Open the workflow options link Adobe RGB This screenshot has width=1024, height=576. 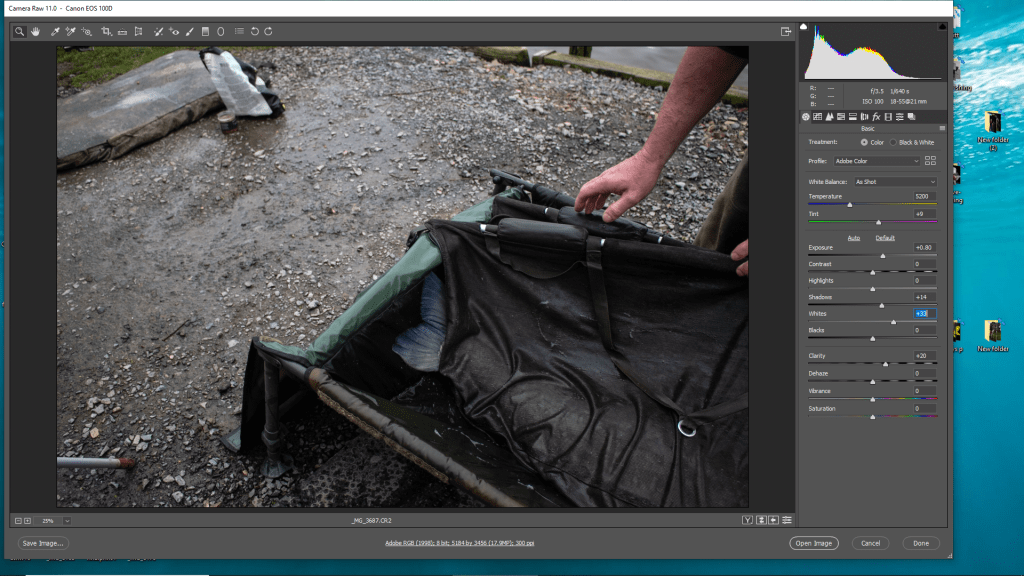[460, 543]
